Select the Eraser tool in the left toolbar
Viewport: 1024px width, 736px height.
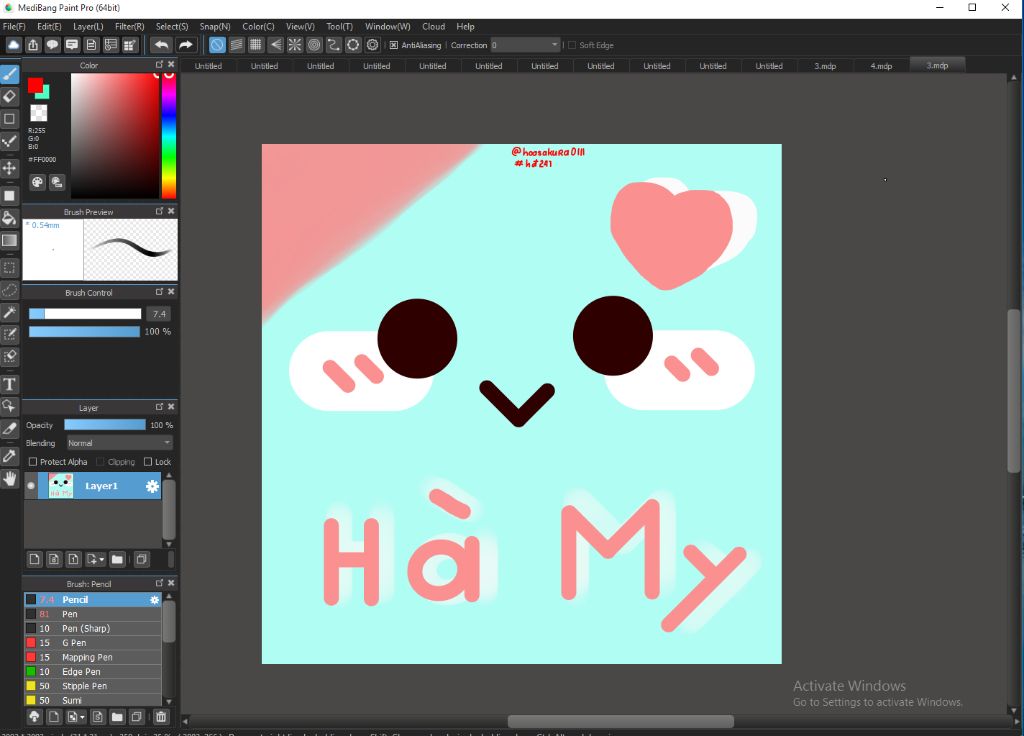(x=10, y=97)
